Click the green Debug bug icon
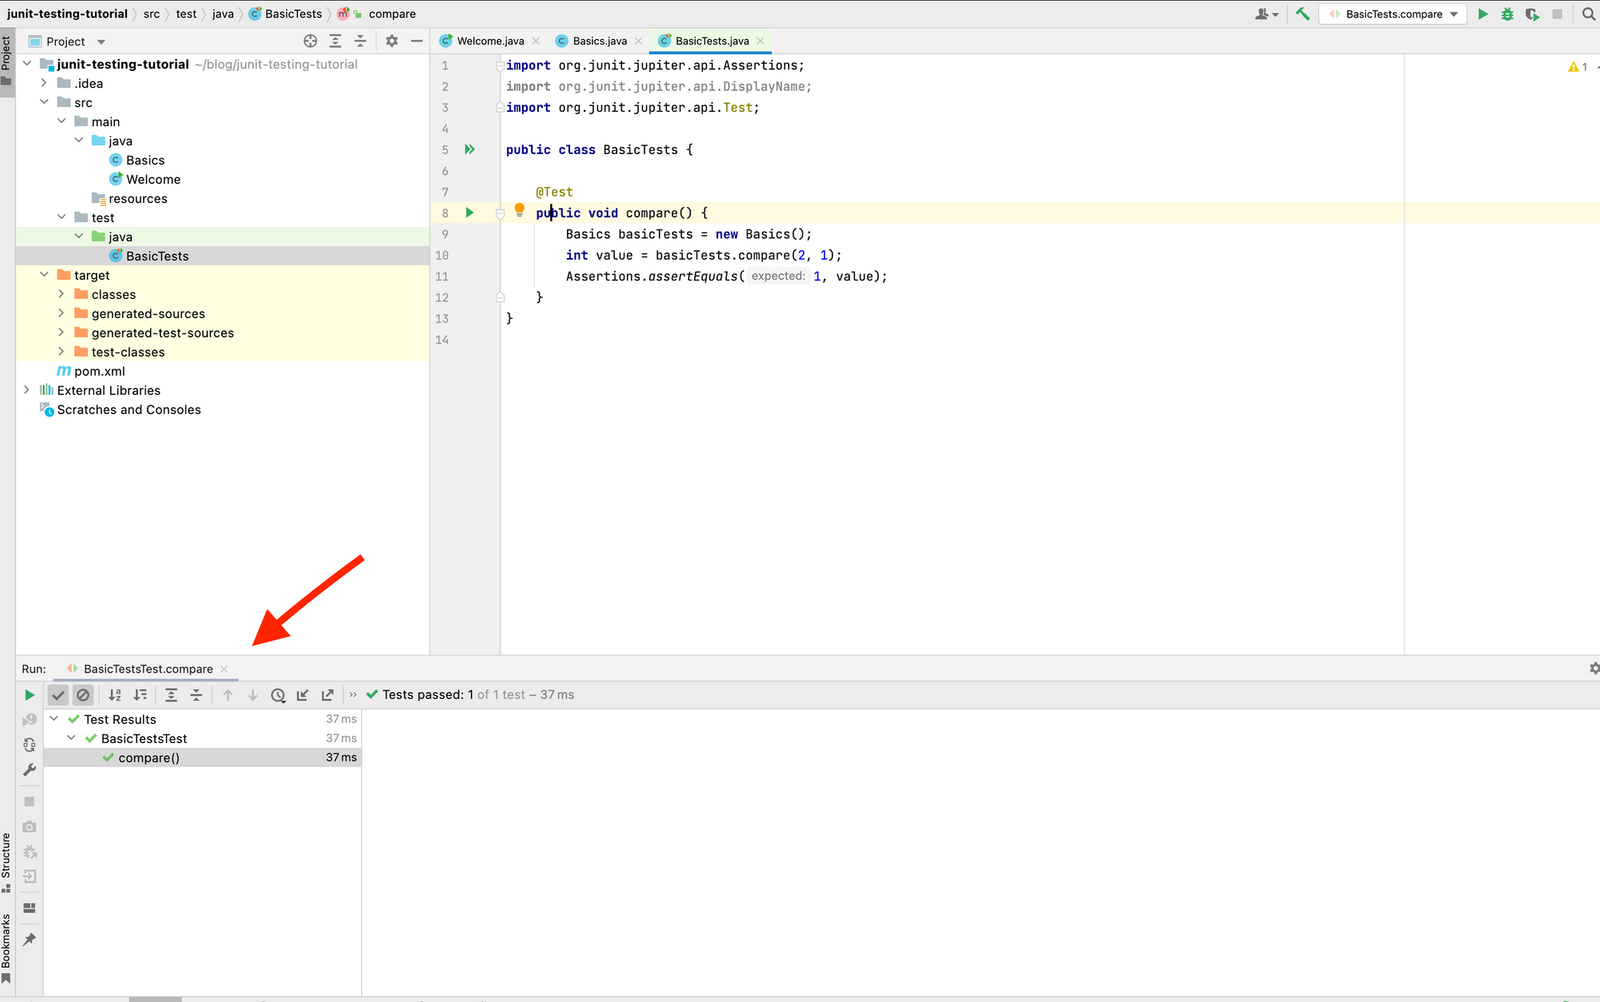This screenshot has width=1600, height=1002. [1507, 14]
